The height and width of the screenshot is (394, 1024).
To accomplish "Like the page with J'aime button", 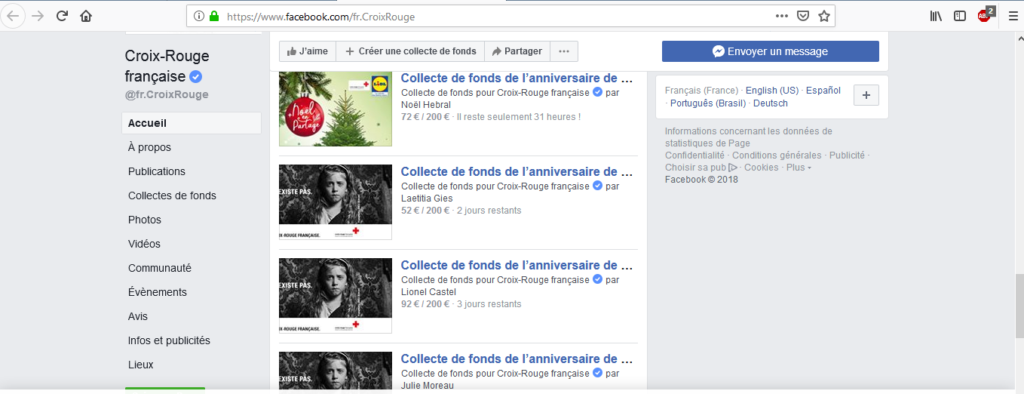I will 308,52.
